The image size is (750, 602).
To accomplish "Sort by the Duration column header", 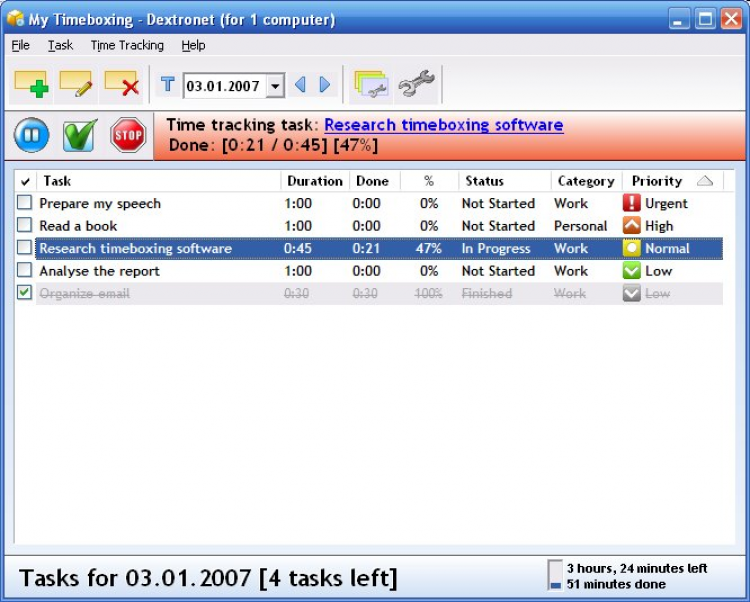I will [315, 181].
